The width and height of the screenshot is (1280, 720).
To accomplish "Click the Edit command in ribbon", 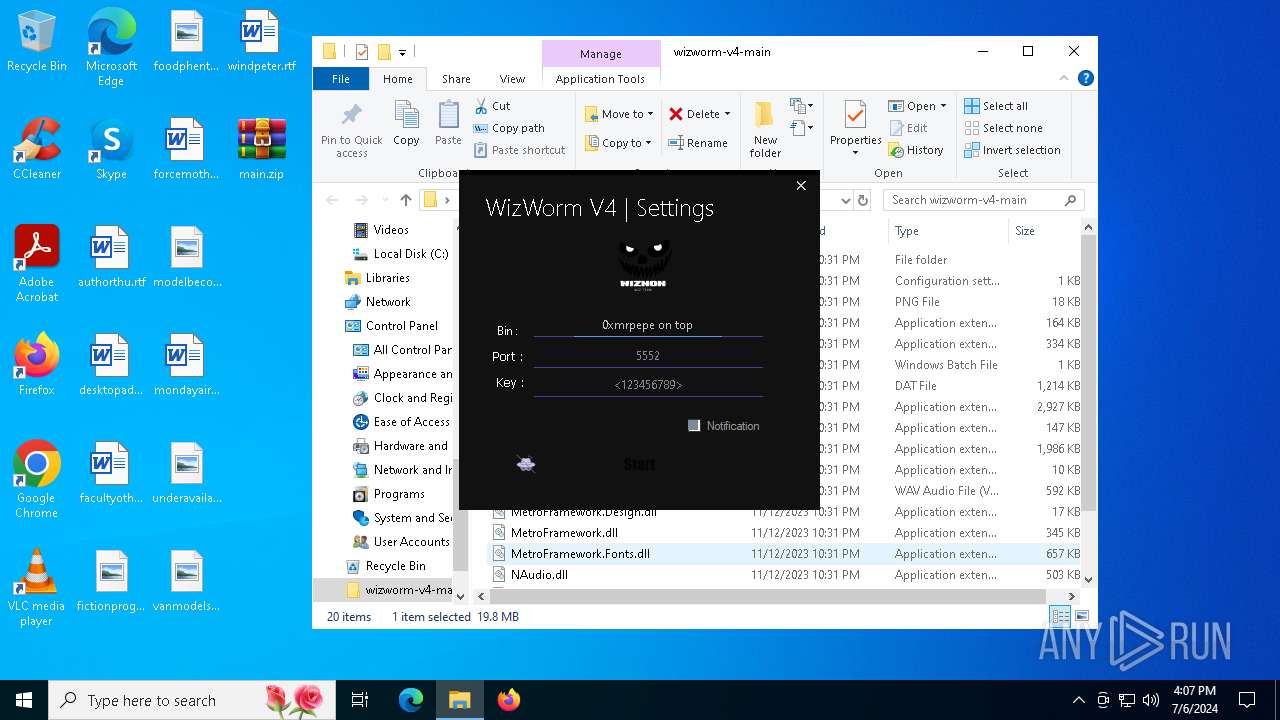I will coord(908,128).
